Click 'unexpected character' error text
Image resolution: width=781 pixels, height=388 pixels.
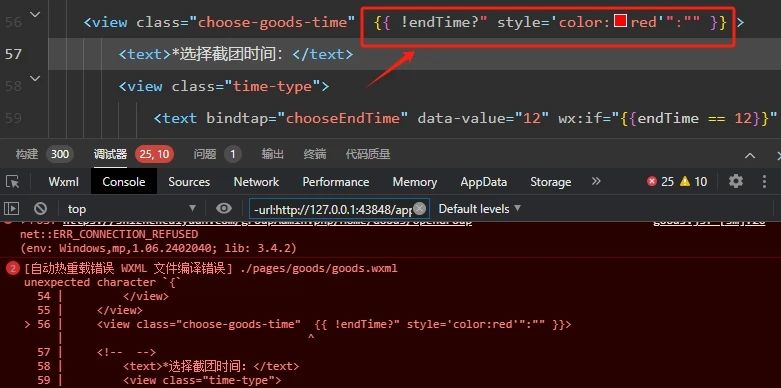pyautogui.click(x=102, y=282)
